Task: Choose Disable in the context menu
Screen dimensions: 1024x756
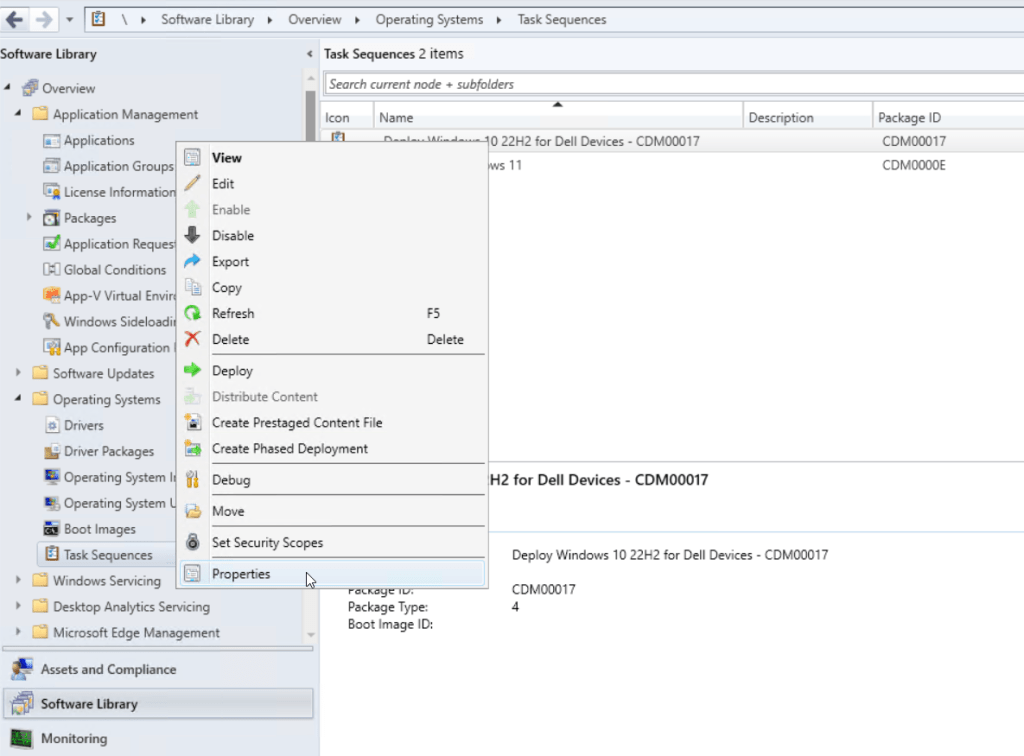Action: (233, 236)
